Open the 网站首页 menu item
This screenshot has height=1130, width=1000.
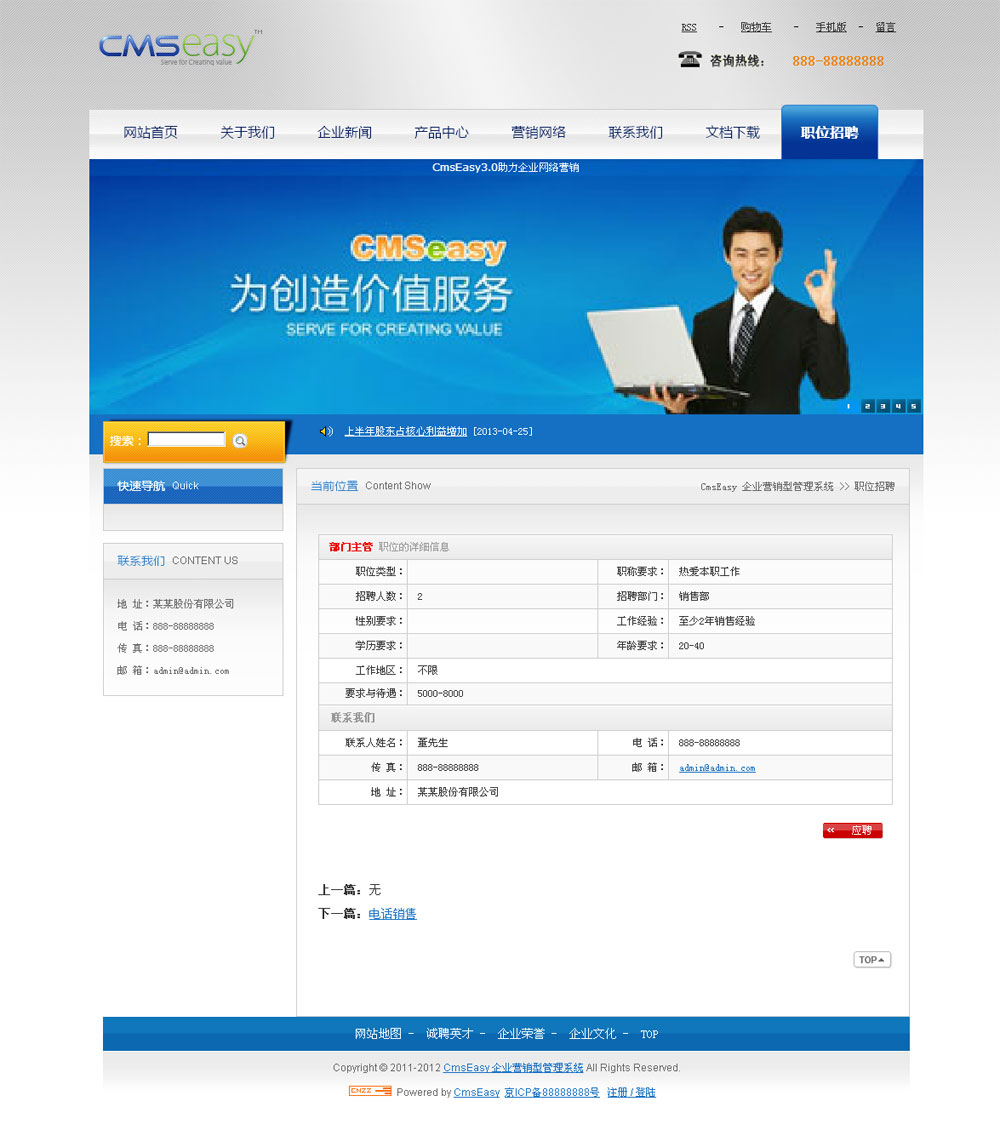[x=150, y=133]
